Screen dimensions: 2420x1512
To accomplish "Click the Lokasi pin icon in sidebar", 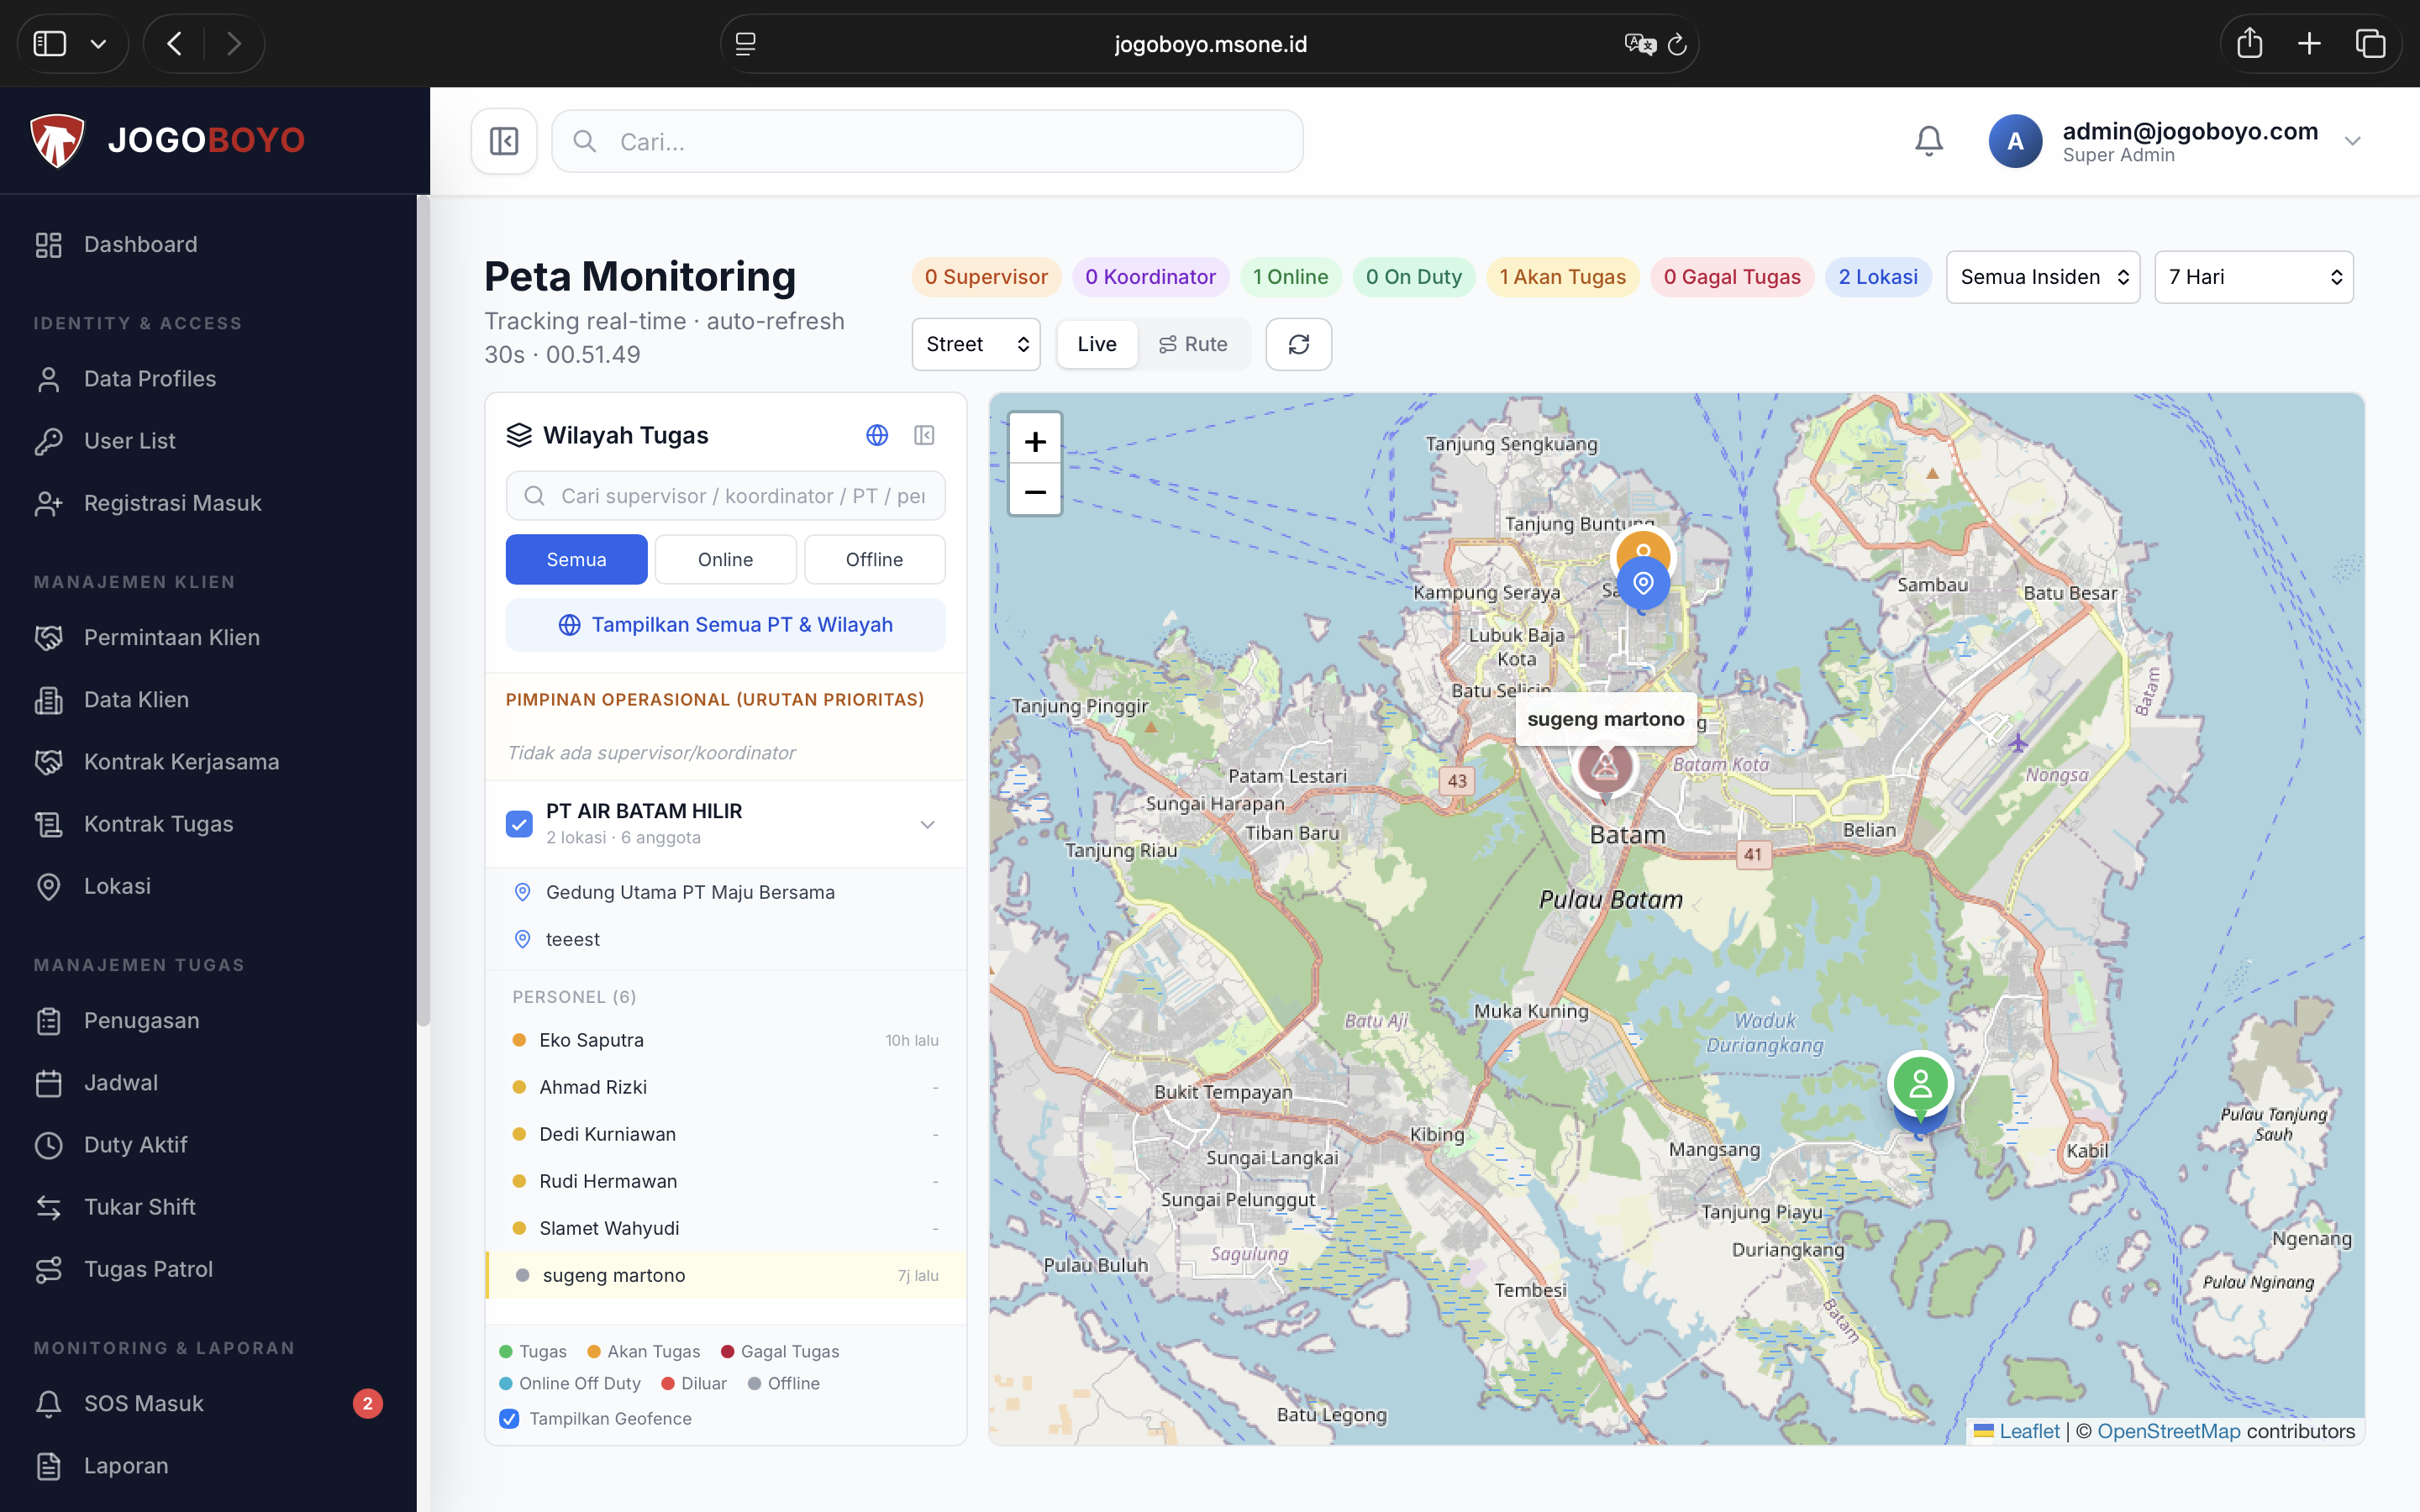I will (x=49, y=886).
